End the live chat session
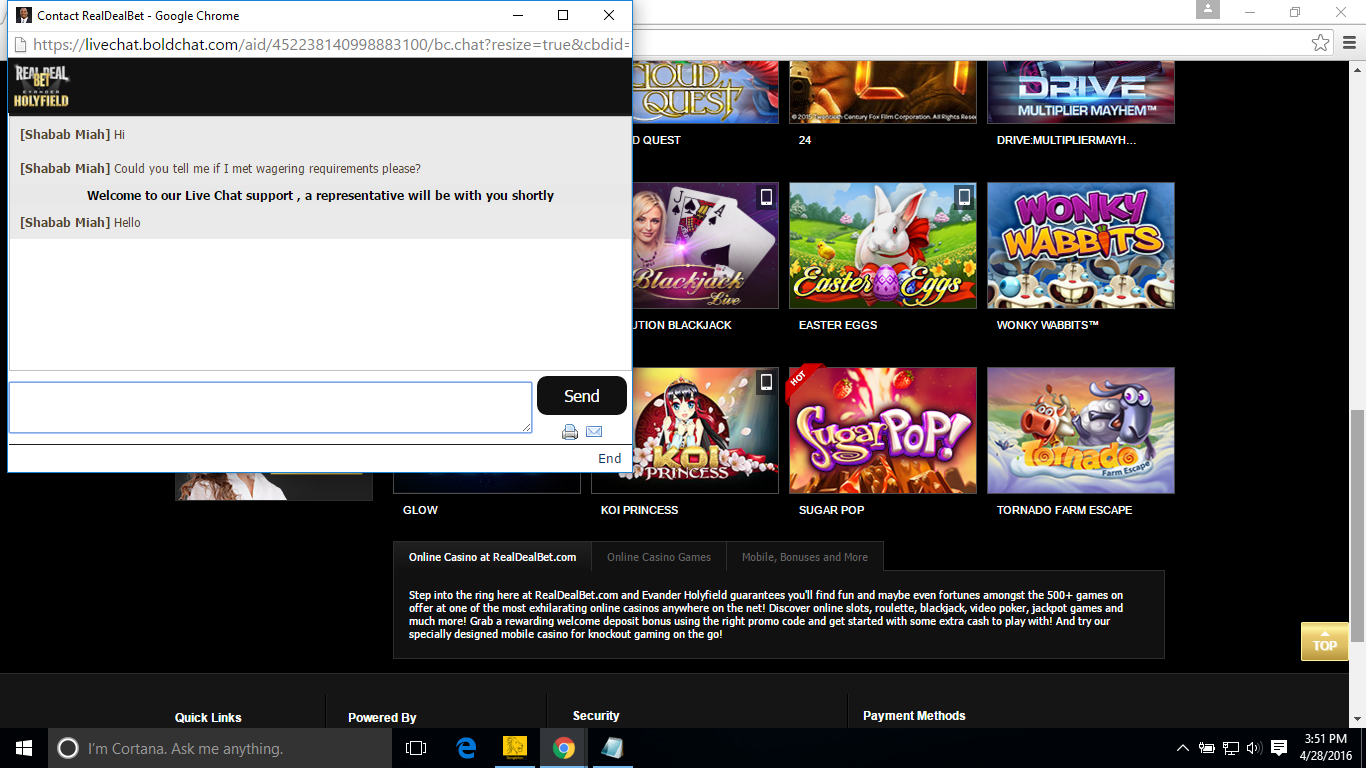This screenshot has height=768, width=1366. point(610,458)
